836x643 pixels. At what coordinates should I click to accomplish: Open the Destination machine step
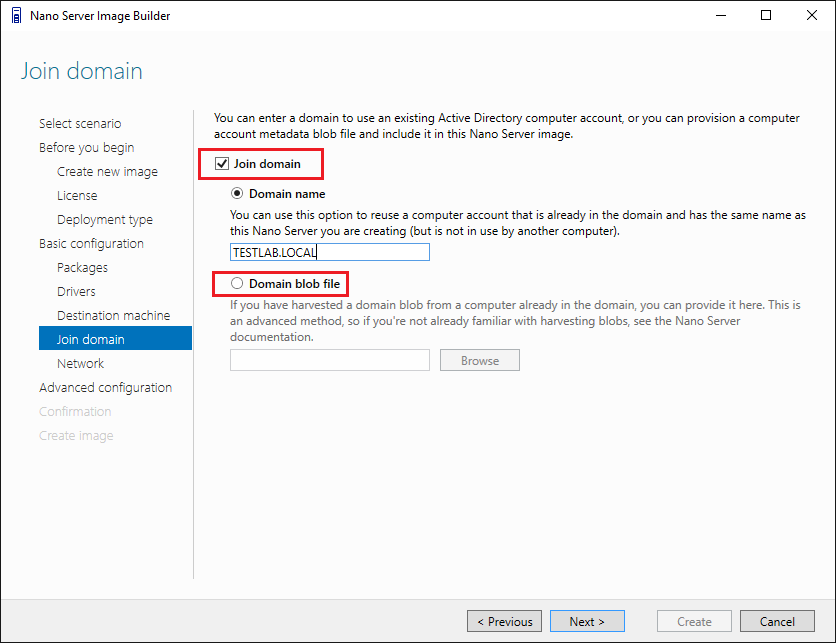114,315
